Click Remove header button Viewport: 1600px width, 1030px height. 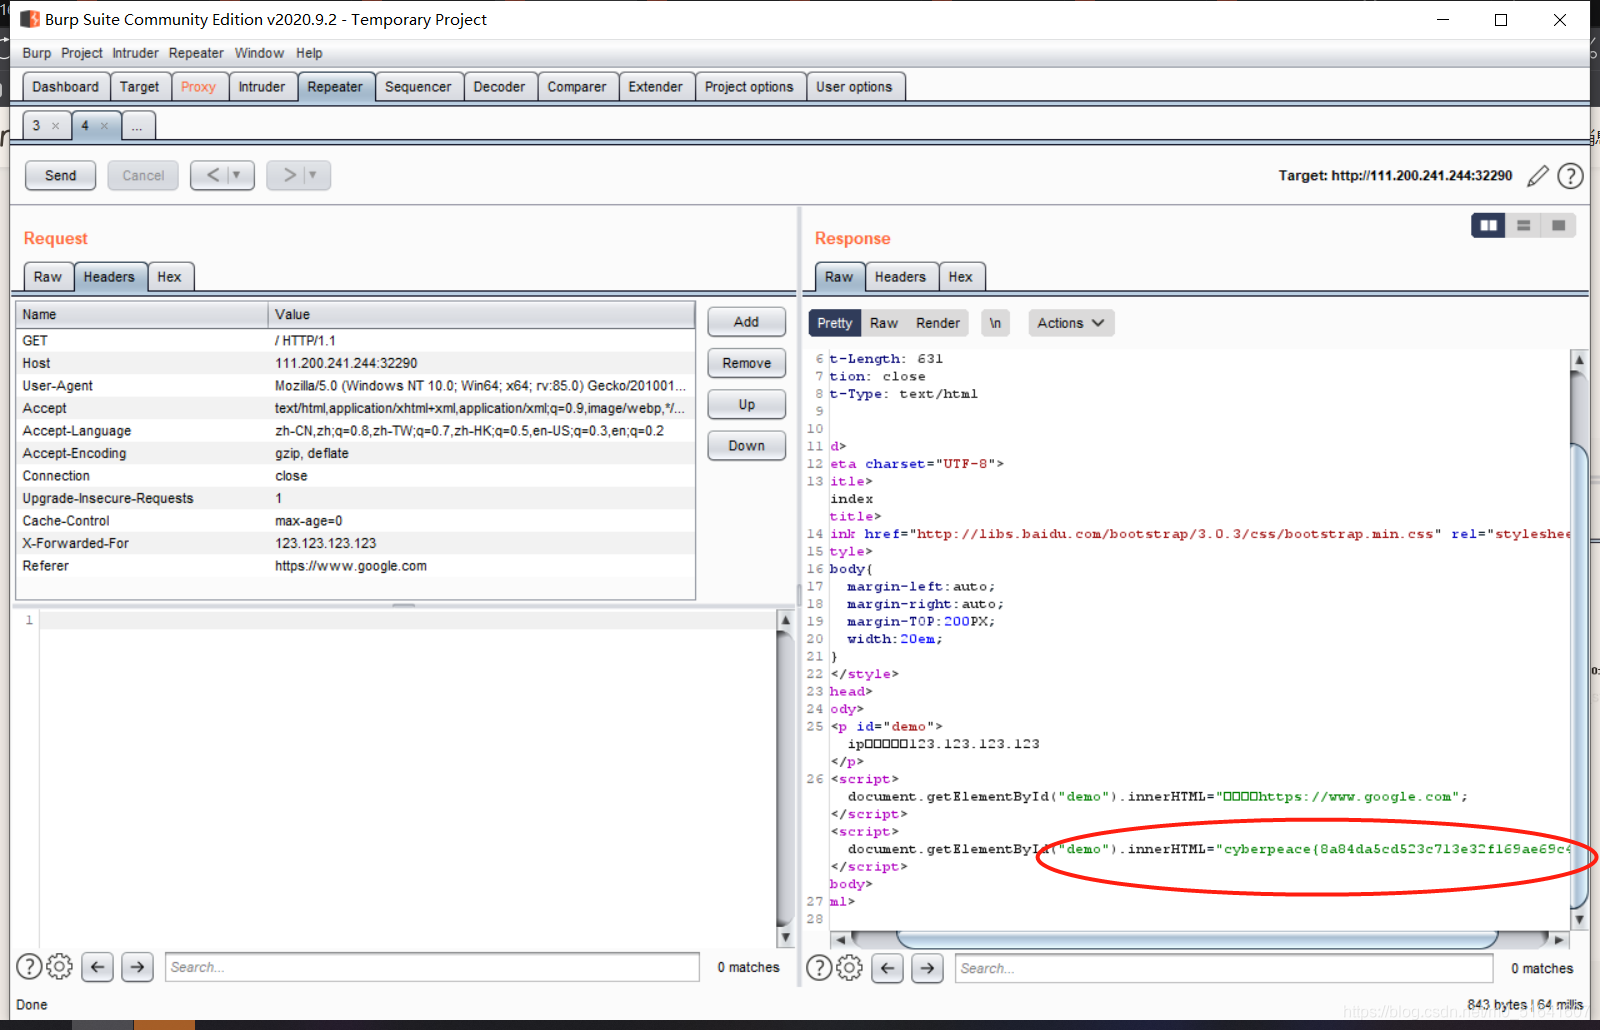pos(746,363)
